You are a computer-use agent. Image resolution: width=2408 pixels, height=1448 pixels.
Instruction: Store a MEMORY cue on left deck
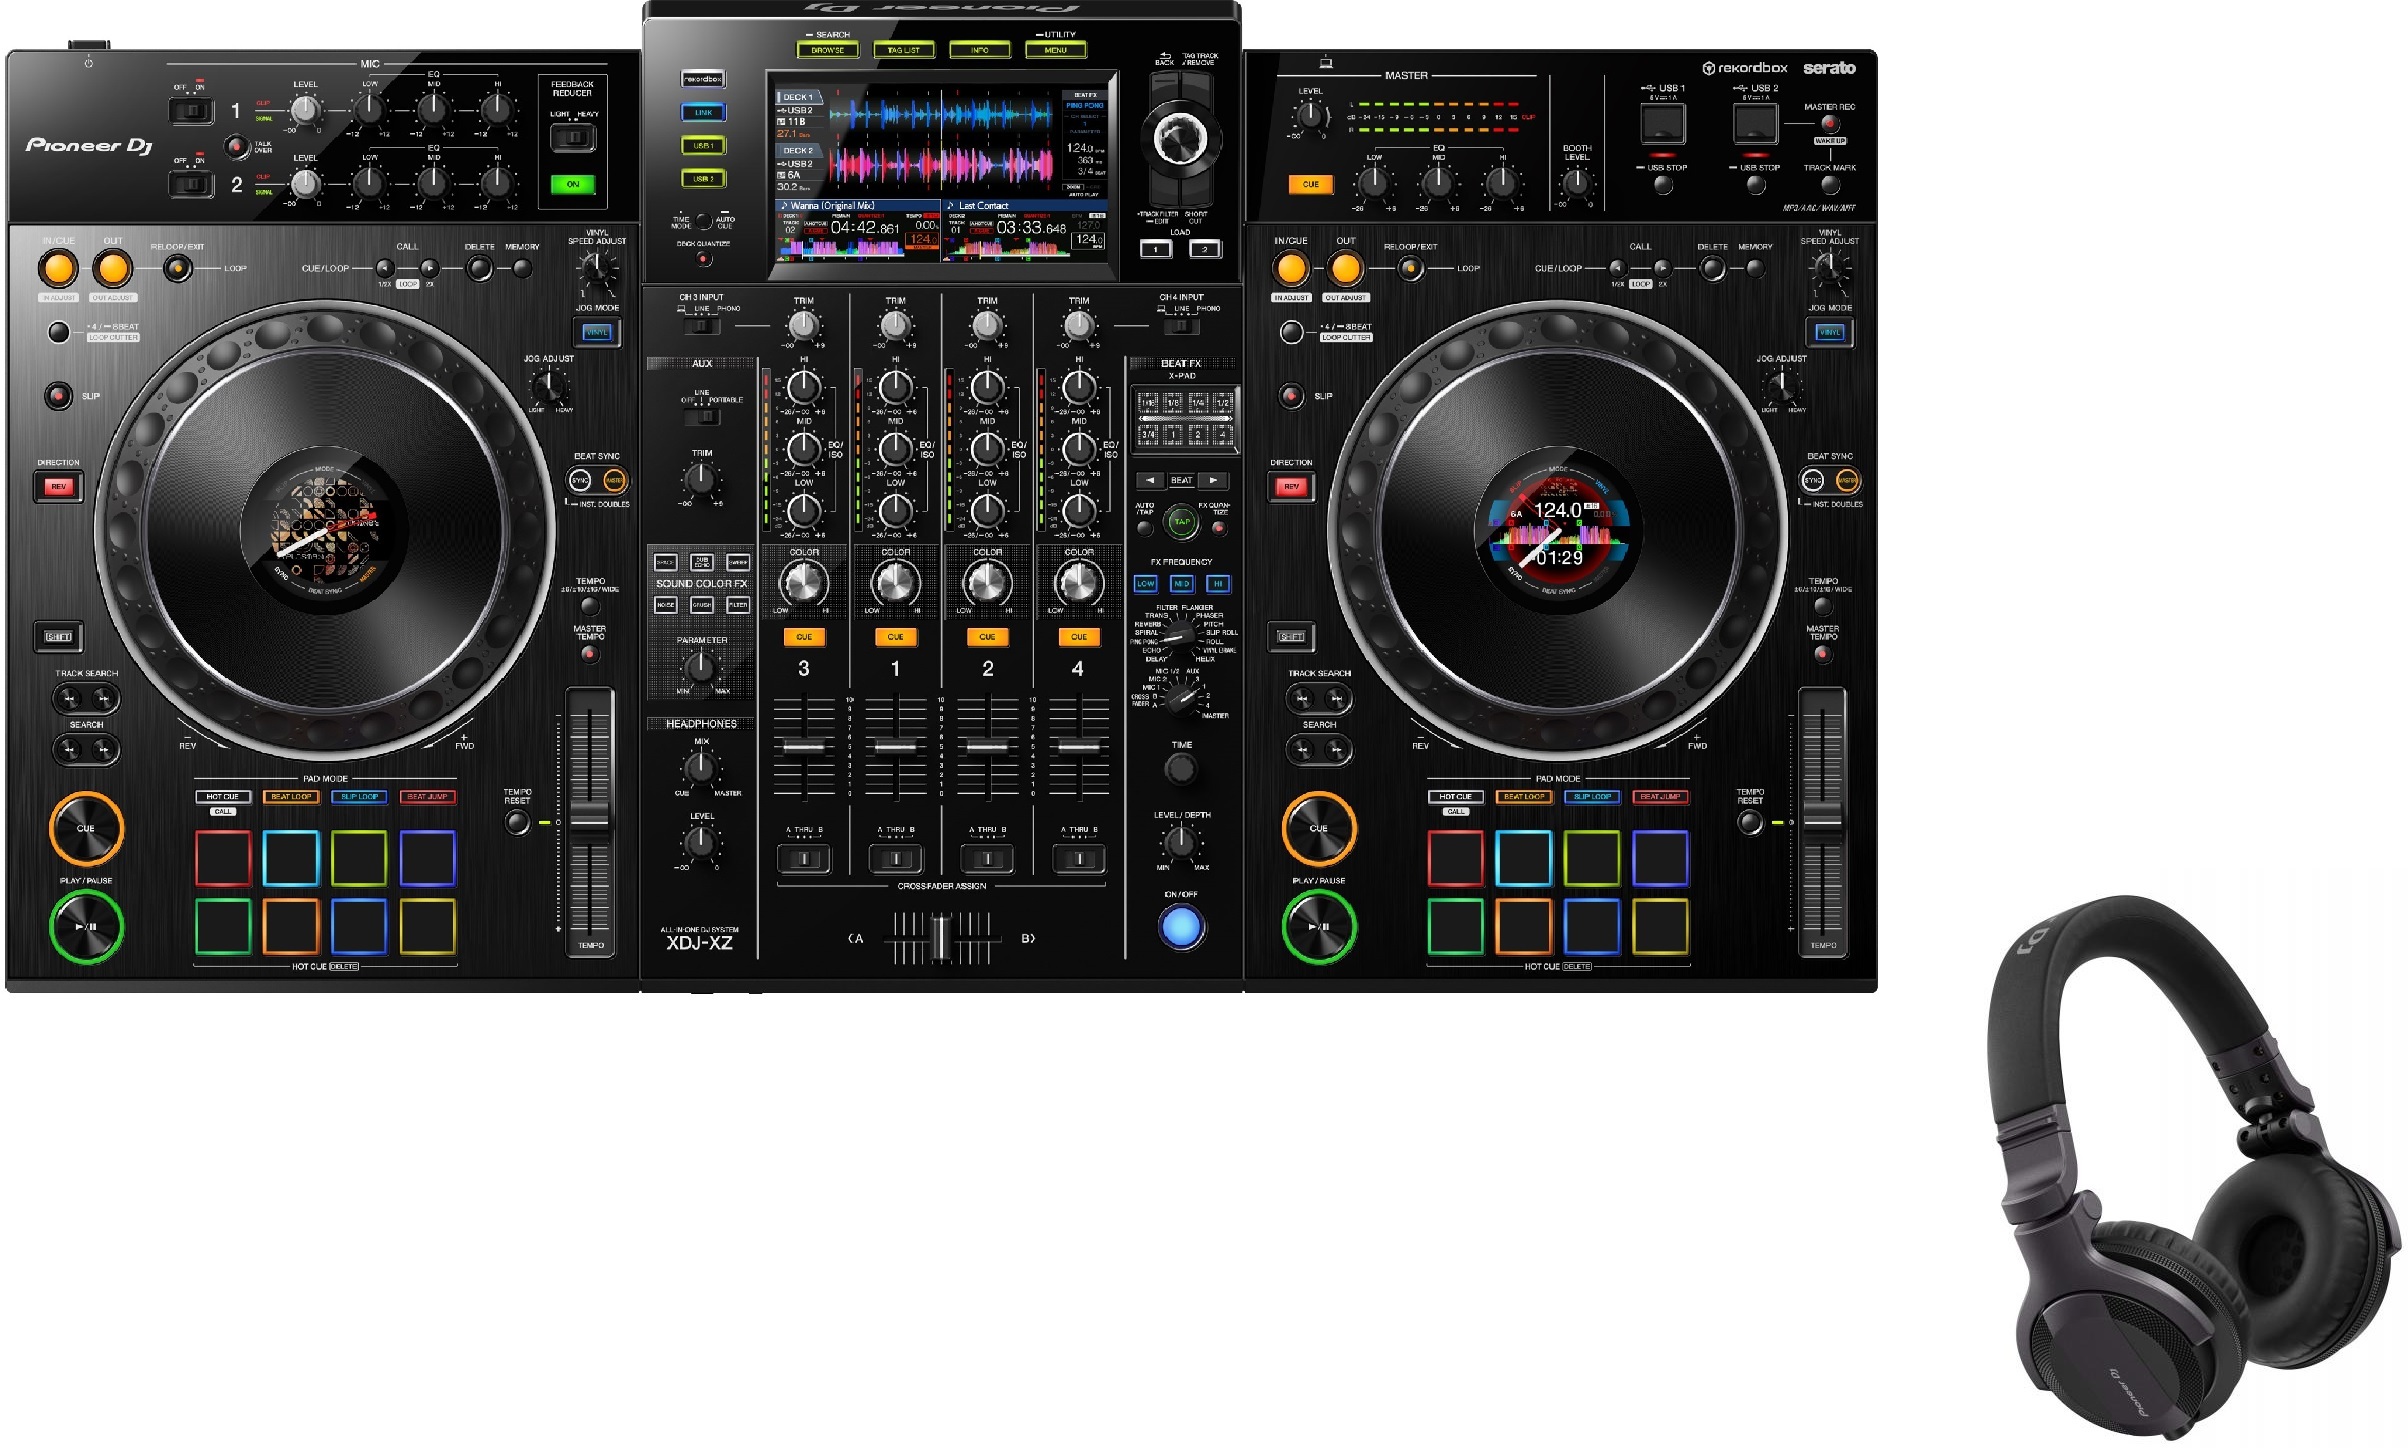(521, 268)
